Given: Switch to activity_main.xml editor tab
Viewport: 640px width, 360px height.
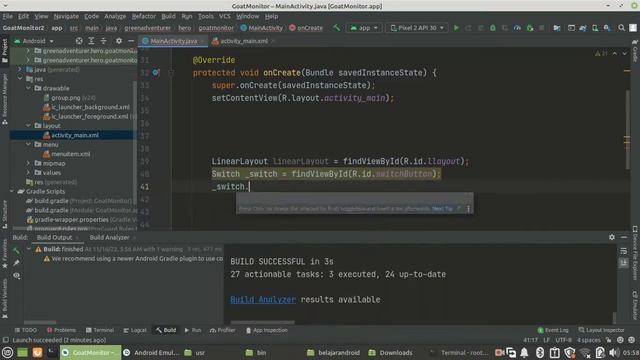Looking at the screenshot, I should tap(244, 41).
